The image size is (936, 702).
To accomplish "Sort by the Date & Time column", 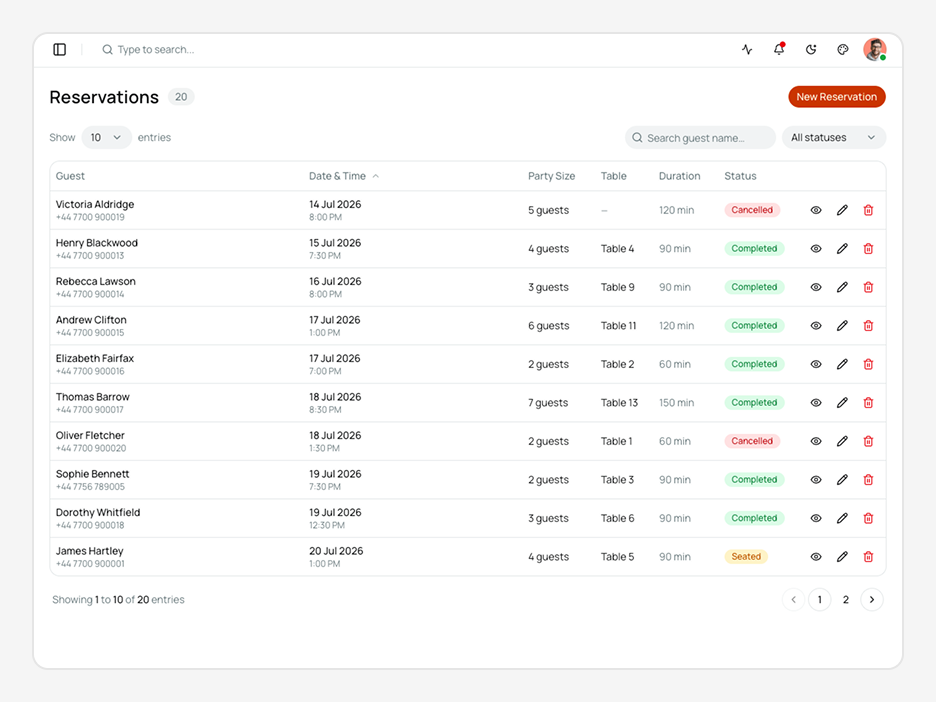I will click(x=344, y=176).
